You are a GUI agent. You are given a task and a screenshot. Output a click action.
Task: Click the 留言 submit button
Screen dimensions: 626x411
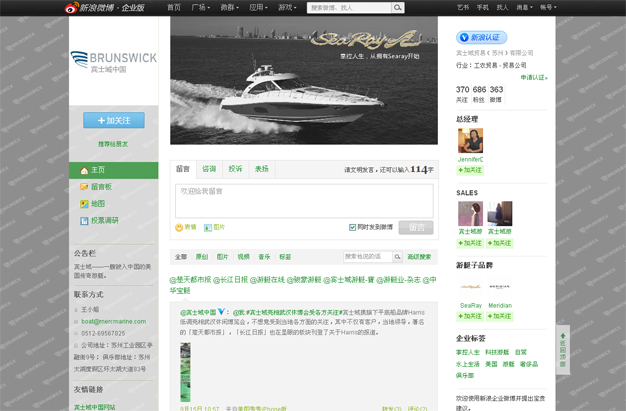click(416, 228)
